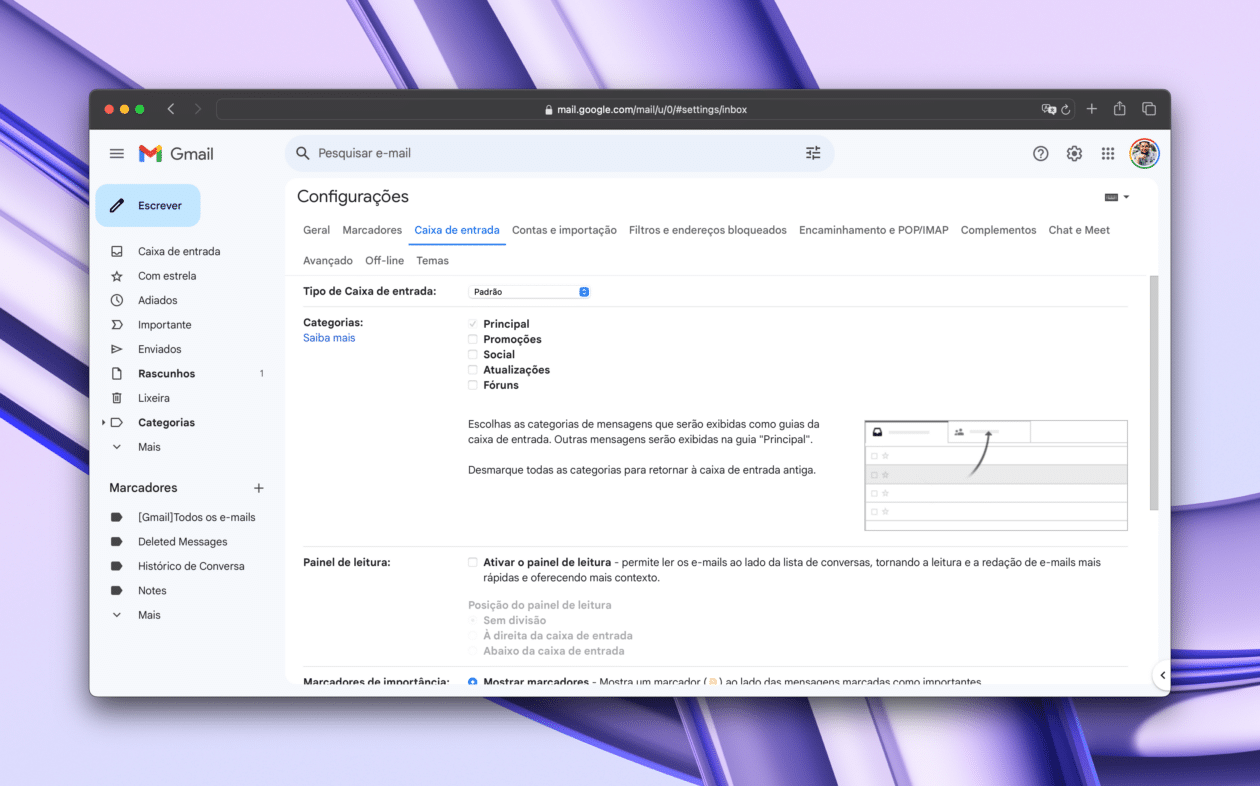Image resolution: width=1260 pixels, height=786 pixels.
Task: Click the translate icon in the address bar
Action: (1048, 110)
